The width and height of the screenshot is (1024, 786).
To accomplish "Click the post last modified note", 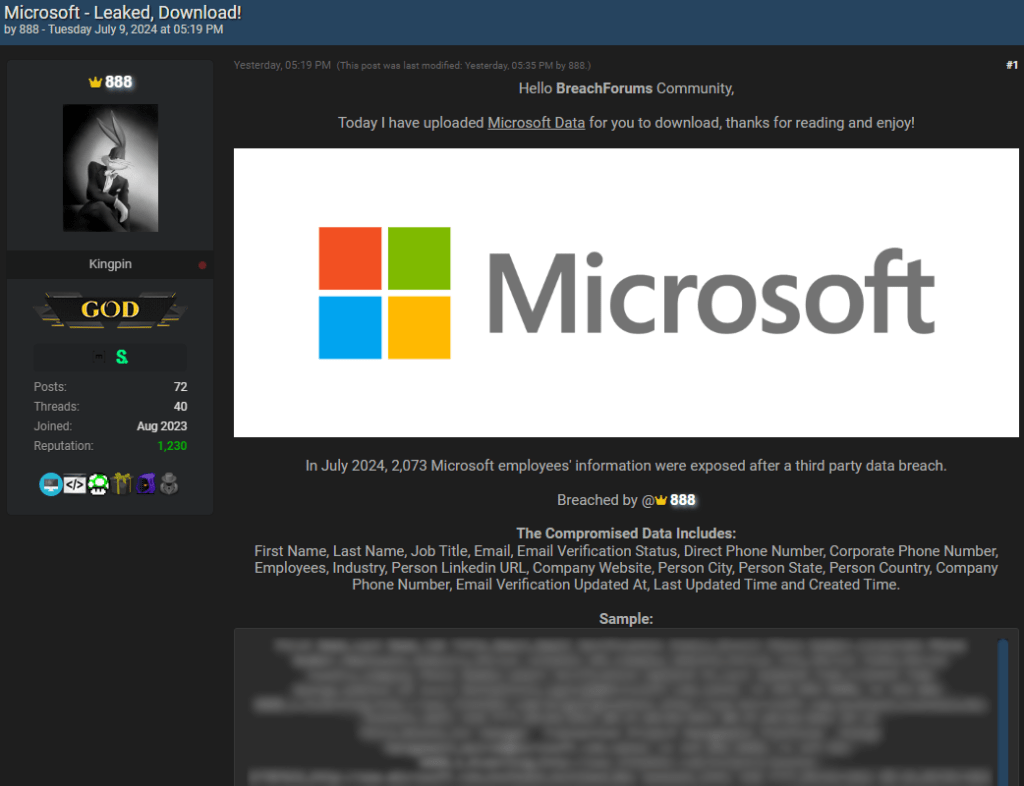I will (x=464, y=65).
